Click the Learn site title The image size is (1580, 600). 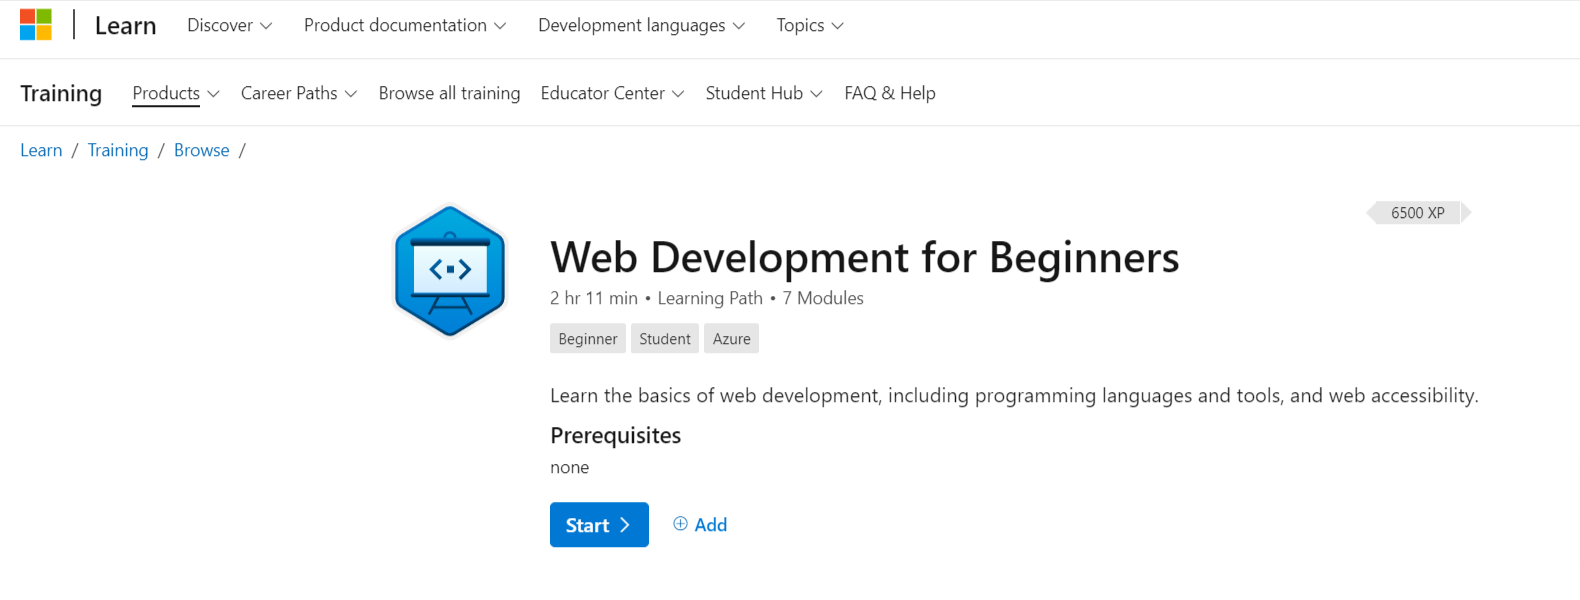tap(126, 26)
